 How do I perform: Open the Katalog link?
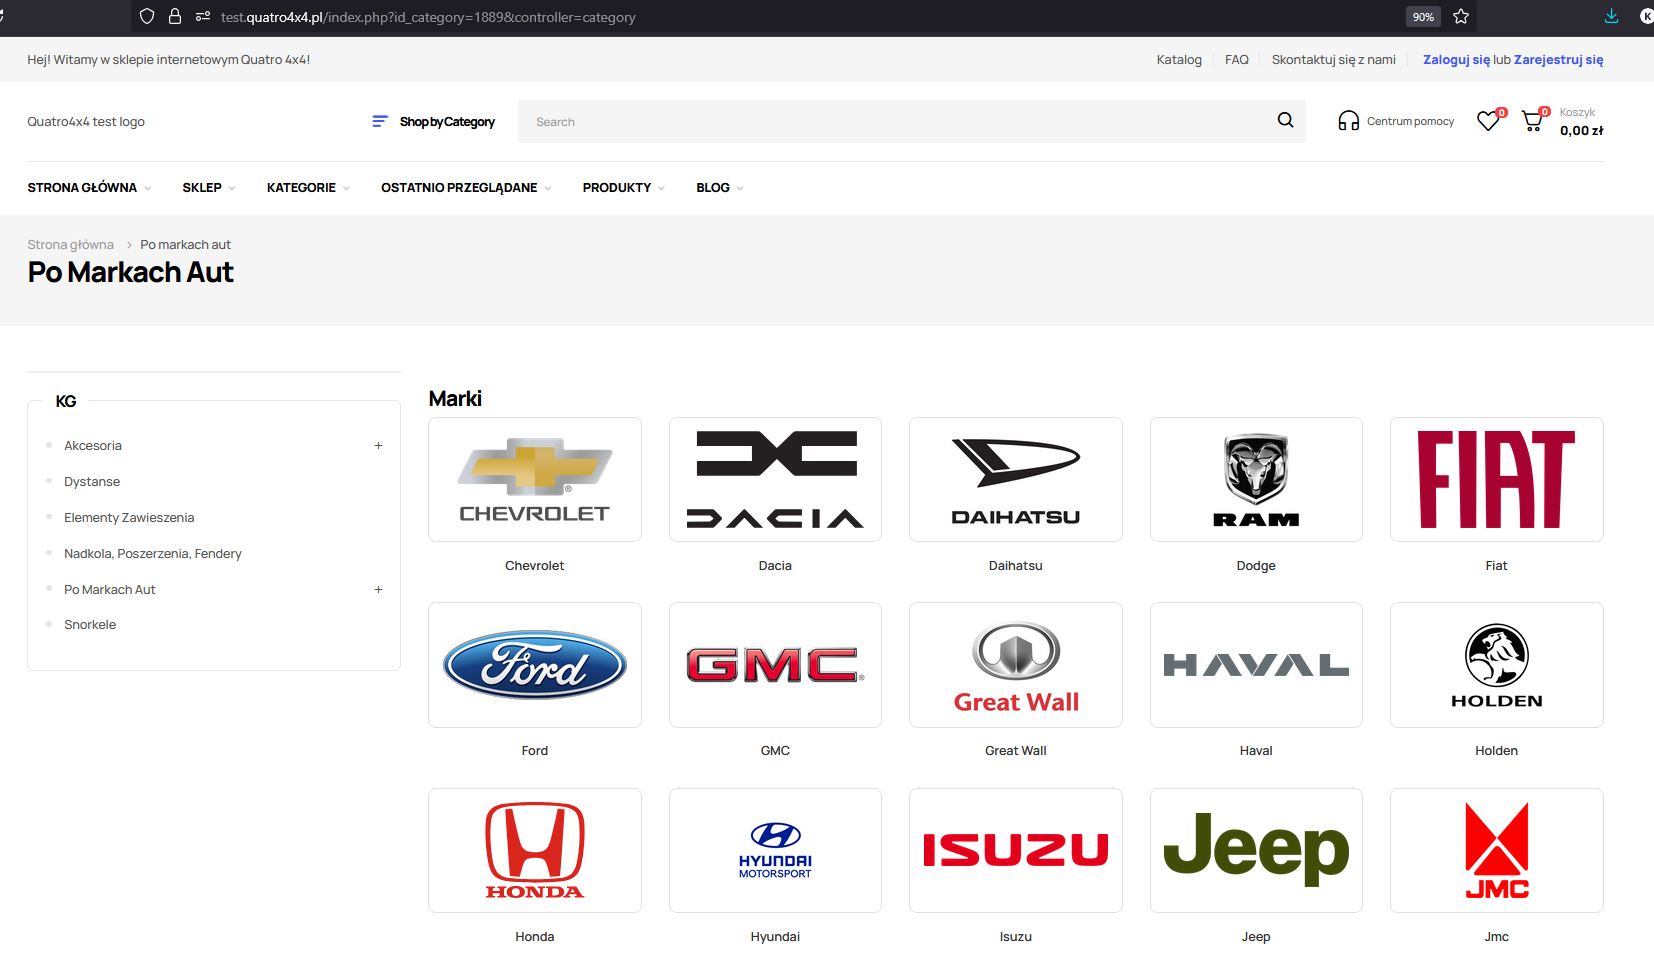1179,60
